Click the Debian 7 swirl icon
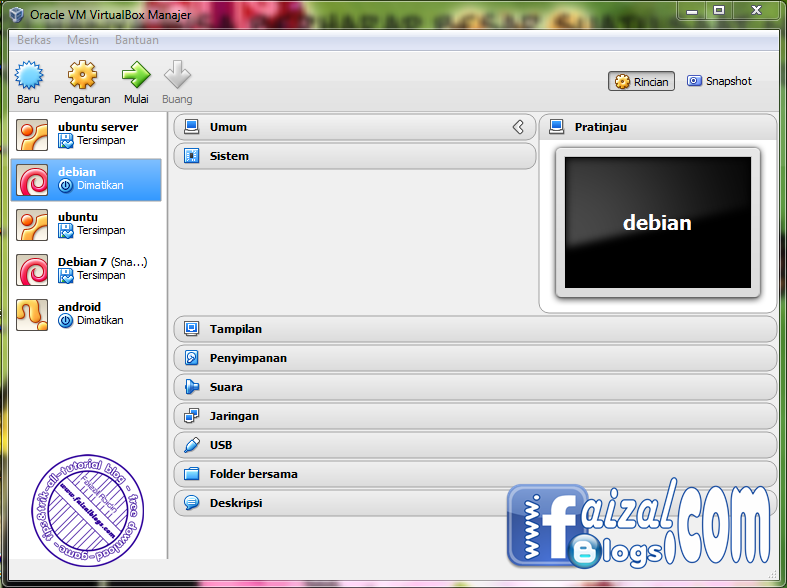 (x=32, y=270)
